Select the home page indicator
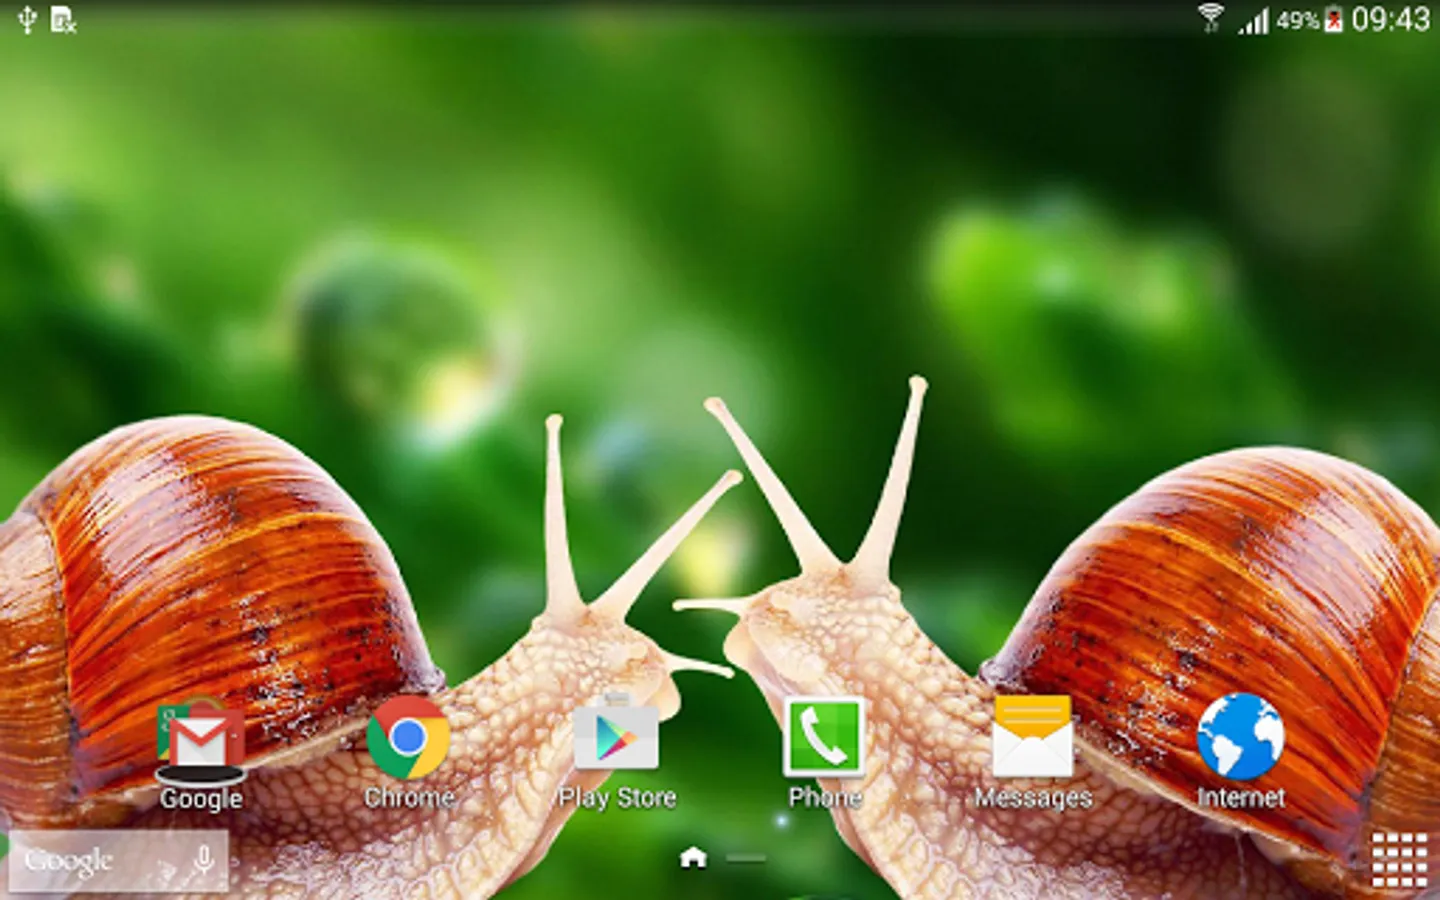 coord(693,857)
